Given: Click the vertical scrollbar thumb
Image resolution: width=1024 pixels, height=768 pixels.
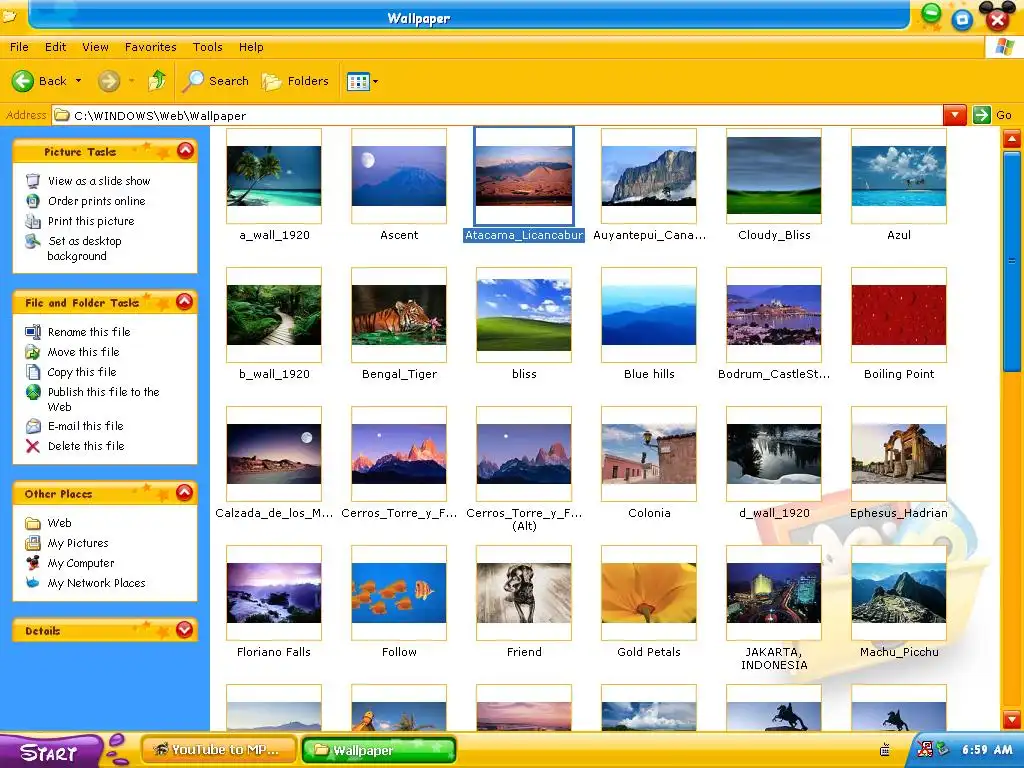Looking at the screenshot, I should (1012, 261).
